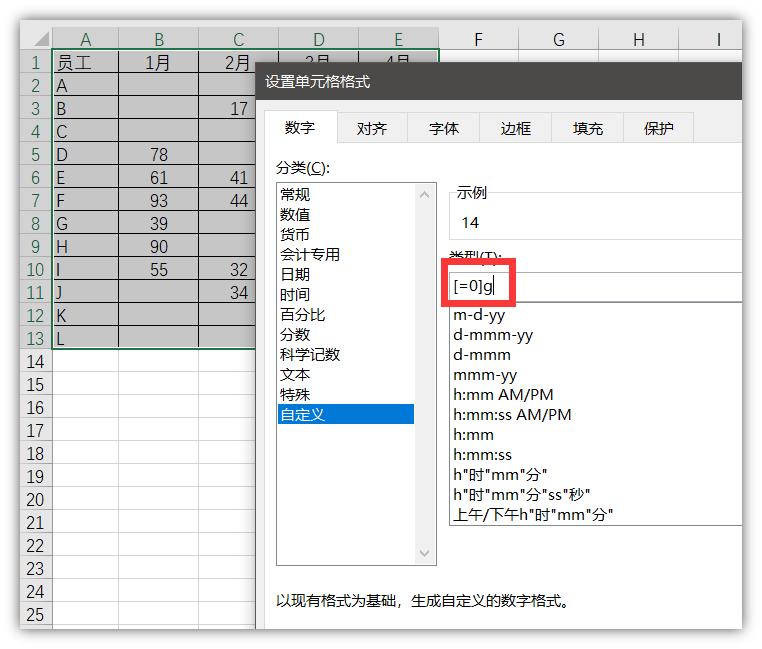Click cell A12 containing K
Viewport: 762px width, 649px height.
pos(86,316)
